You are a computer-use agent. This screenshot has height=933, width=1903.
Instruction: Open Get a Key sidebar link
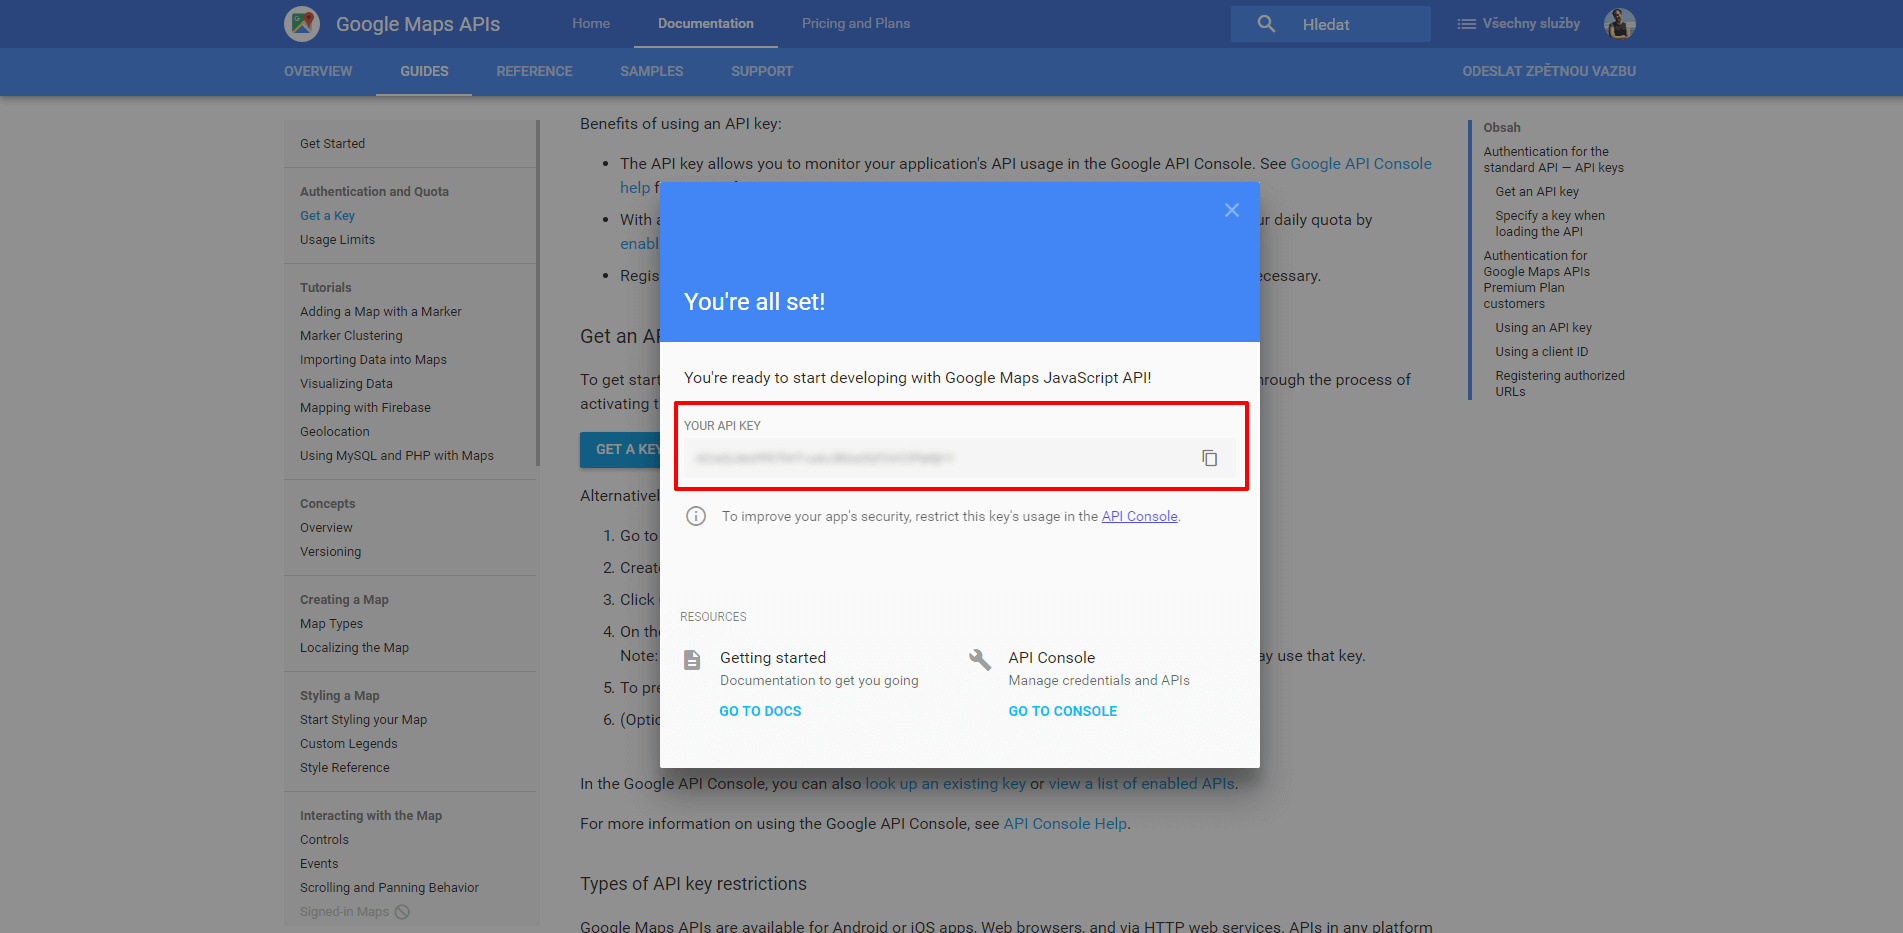point(327,216)
